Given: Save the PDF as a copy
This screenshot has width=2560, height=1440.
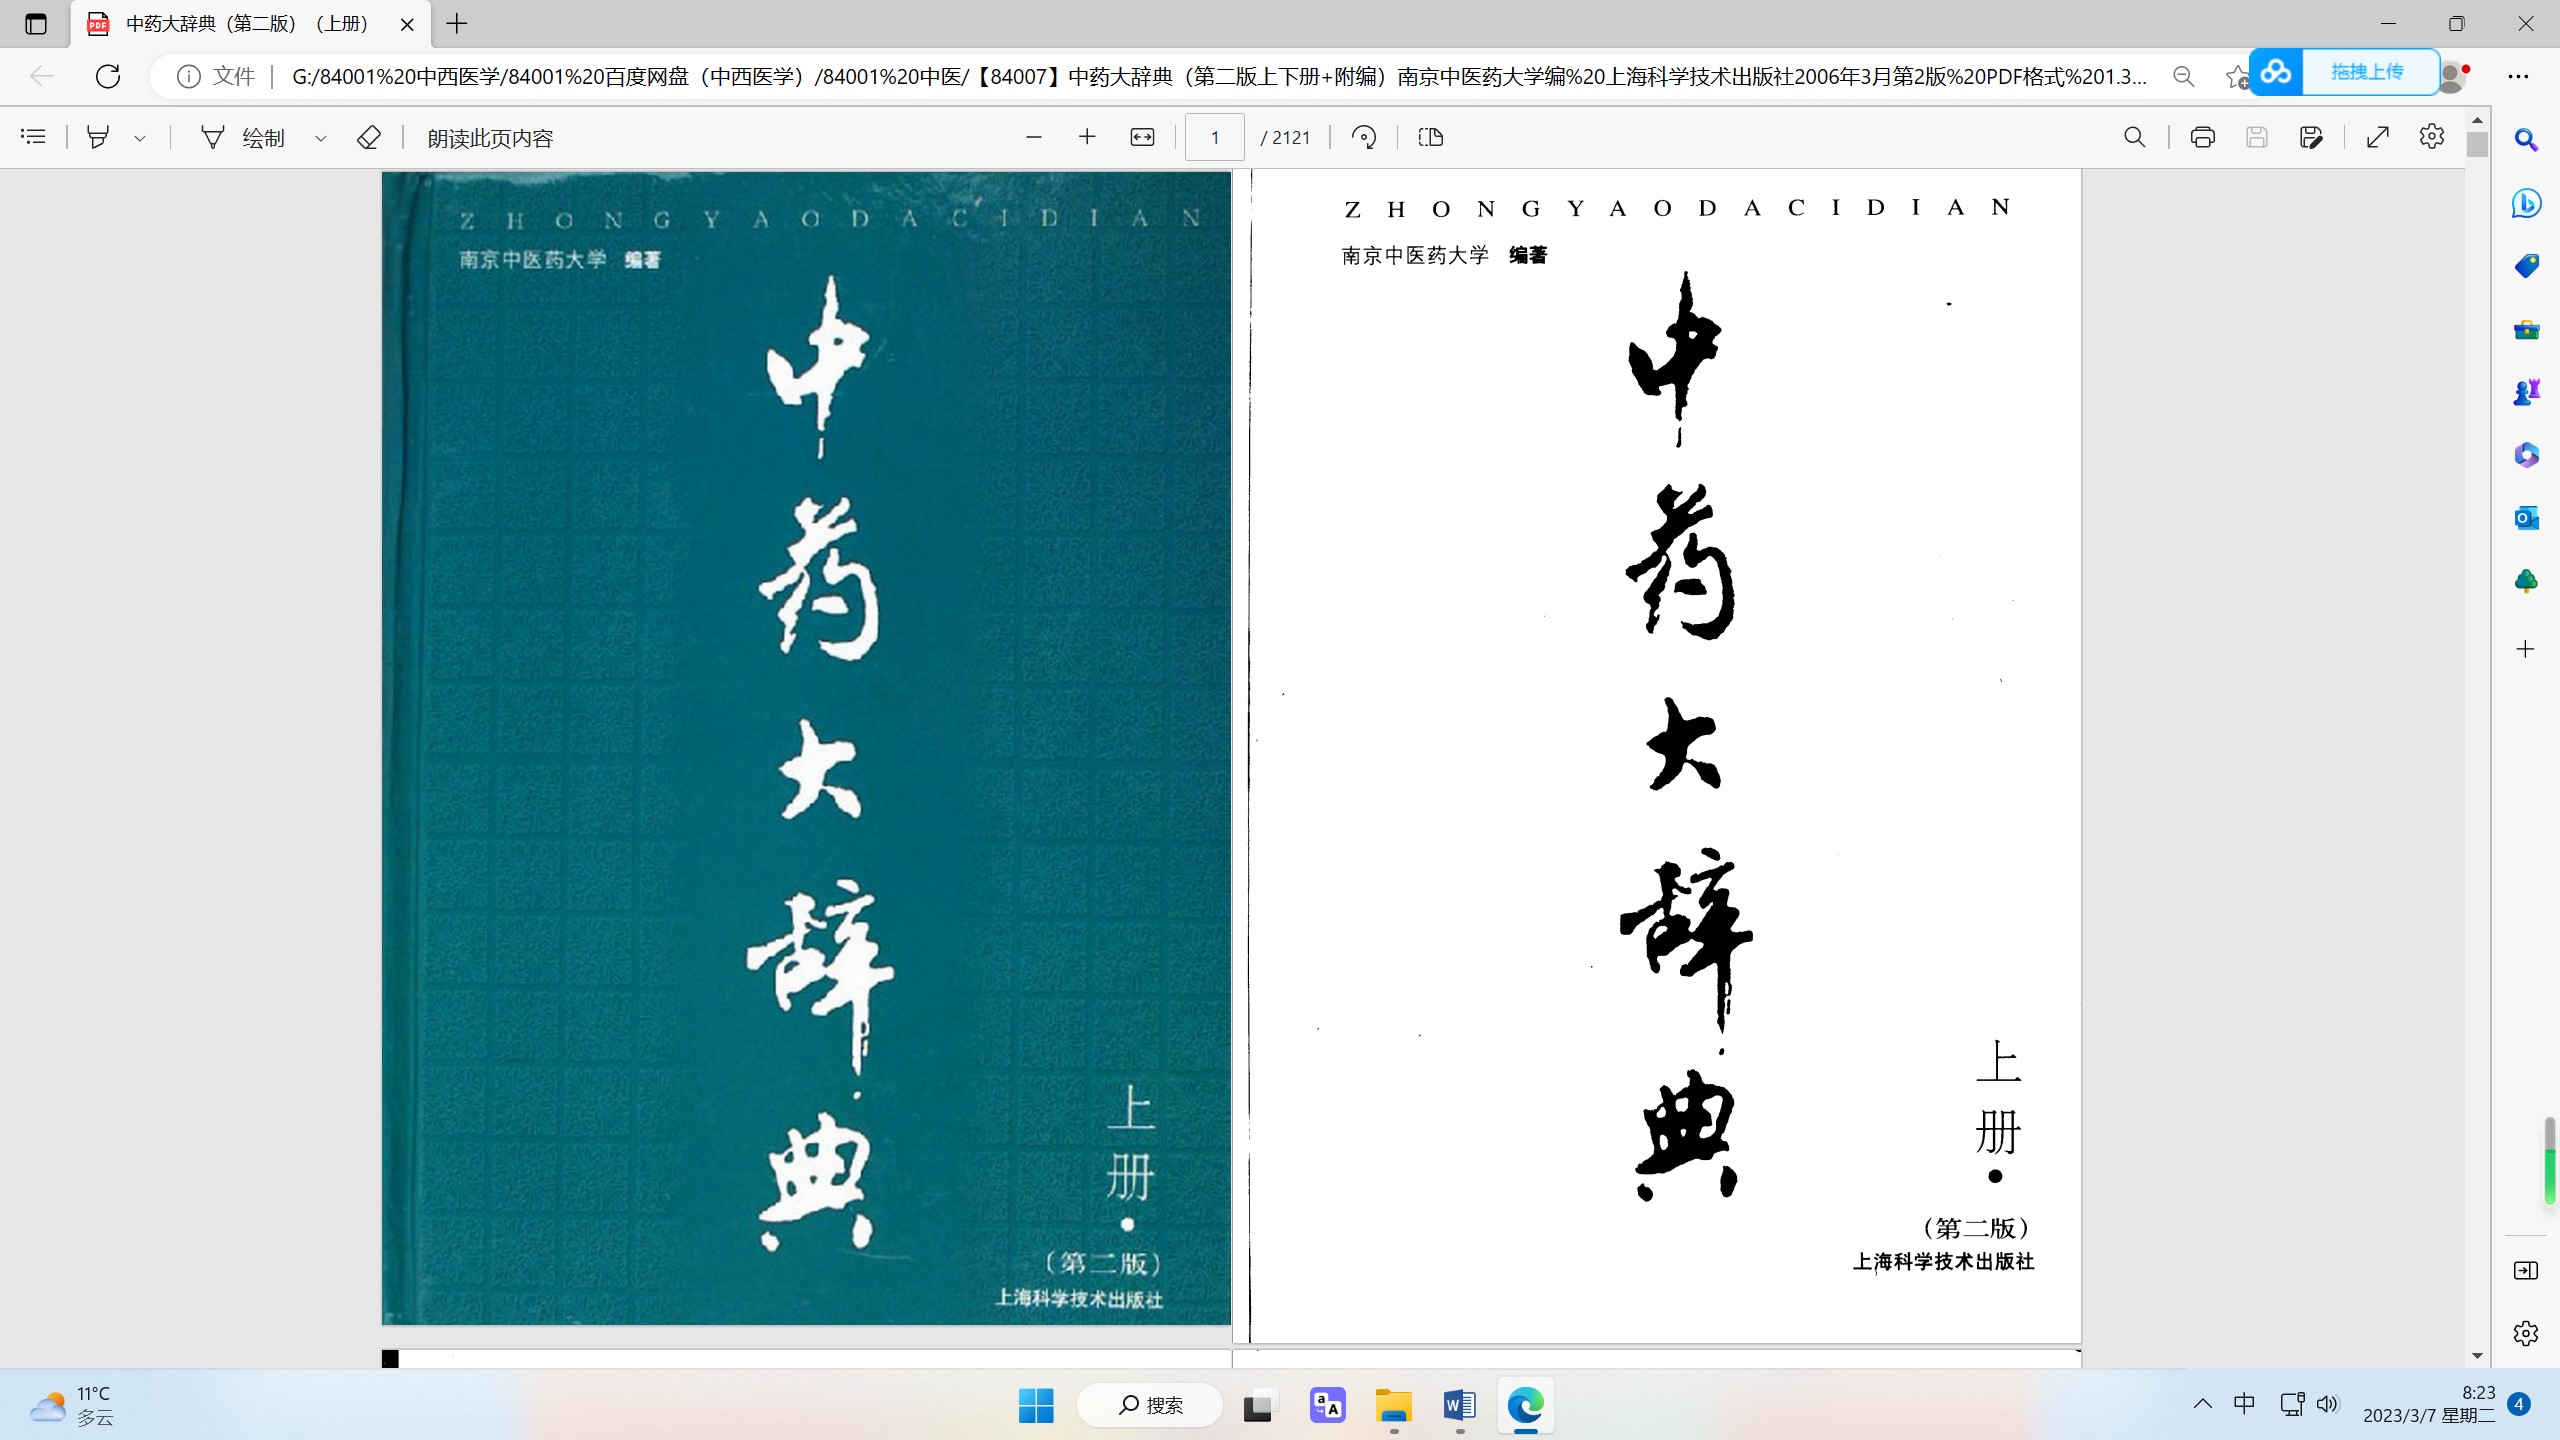Looking at the screenshot, I should pyautogui.click(x=2310, y=137).
